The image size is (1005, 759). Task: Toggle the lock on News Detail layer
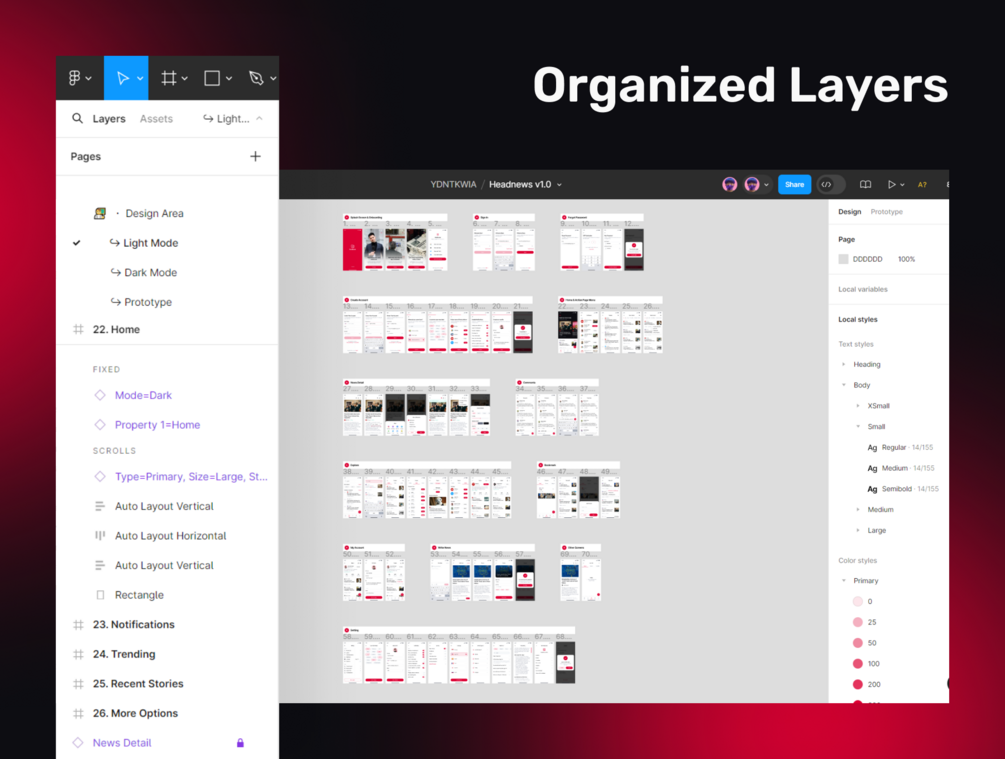point(240,743)
